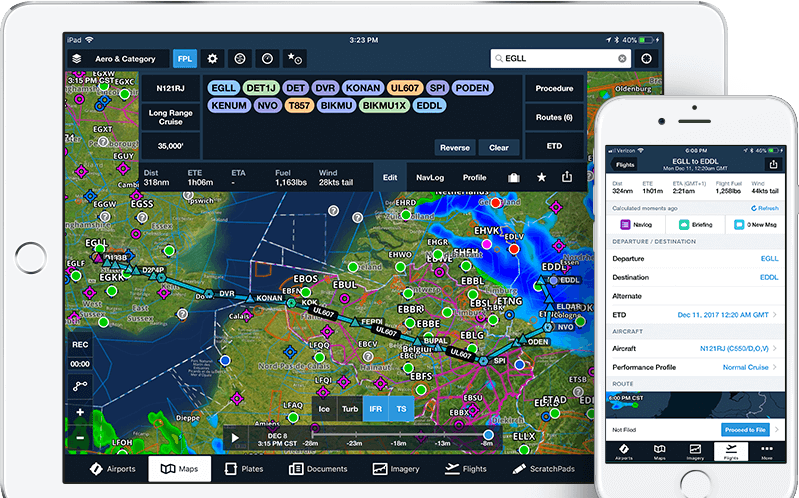
Task: Reverse the flight plan route
Action: (x=455, y=148)
